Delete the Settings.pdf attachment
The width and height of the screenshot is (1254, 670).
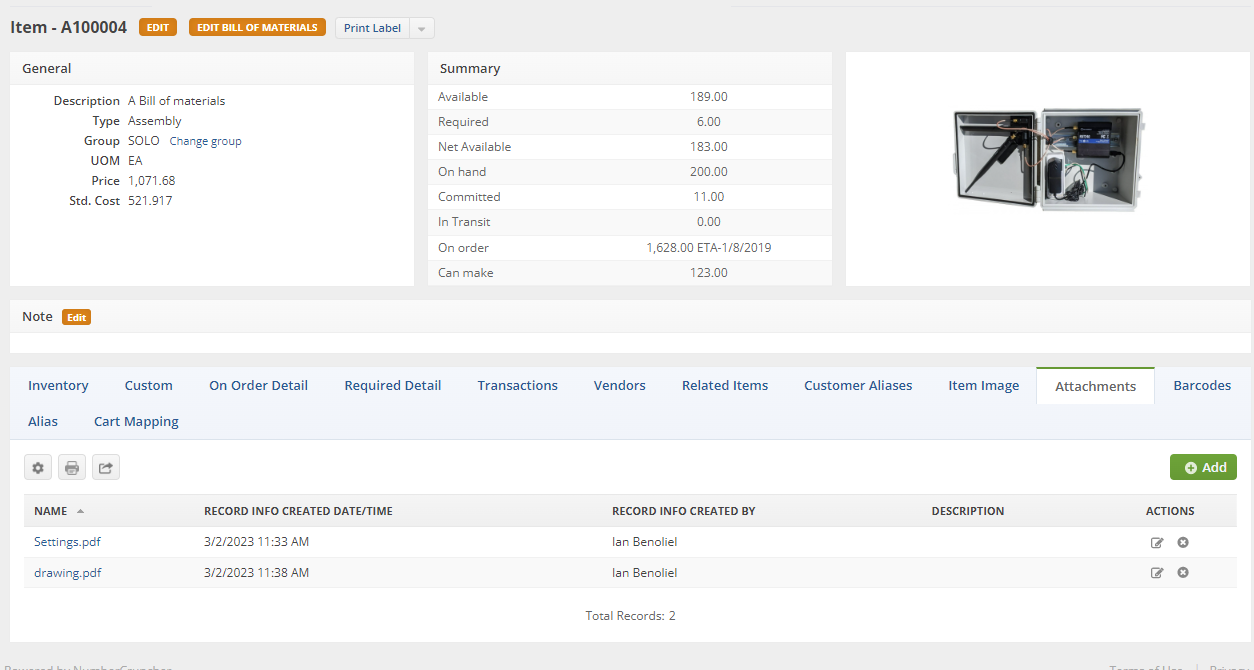coord(1183,542)
